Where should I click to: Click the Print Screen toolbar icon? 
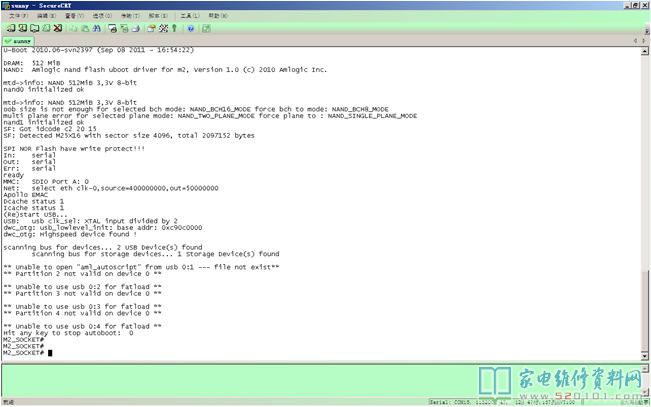pos(113,28)
